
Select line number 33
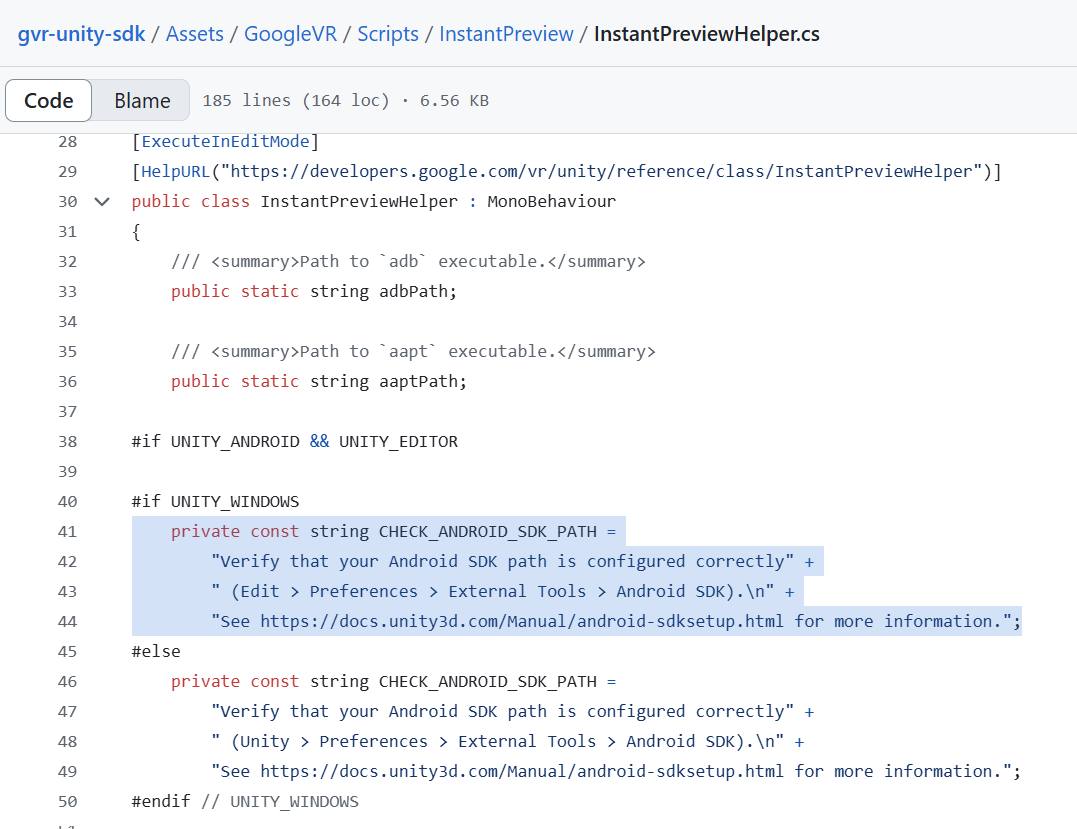coord(67,291)
